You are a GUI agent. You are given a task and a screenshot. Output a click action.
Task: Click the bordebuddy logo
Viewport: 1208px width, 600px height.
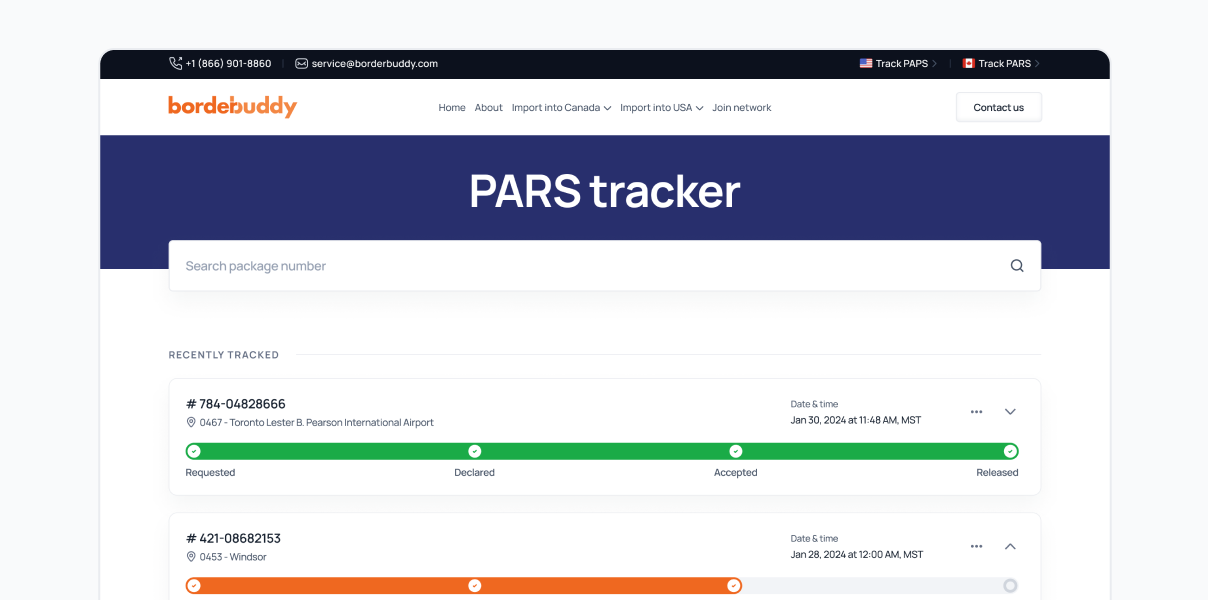tap(232, 106)
